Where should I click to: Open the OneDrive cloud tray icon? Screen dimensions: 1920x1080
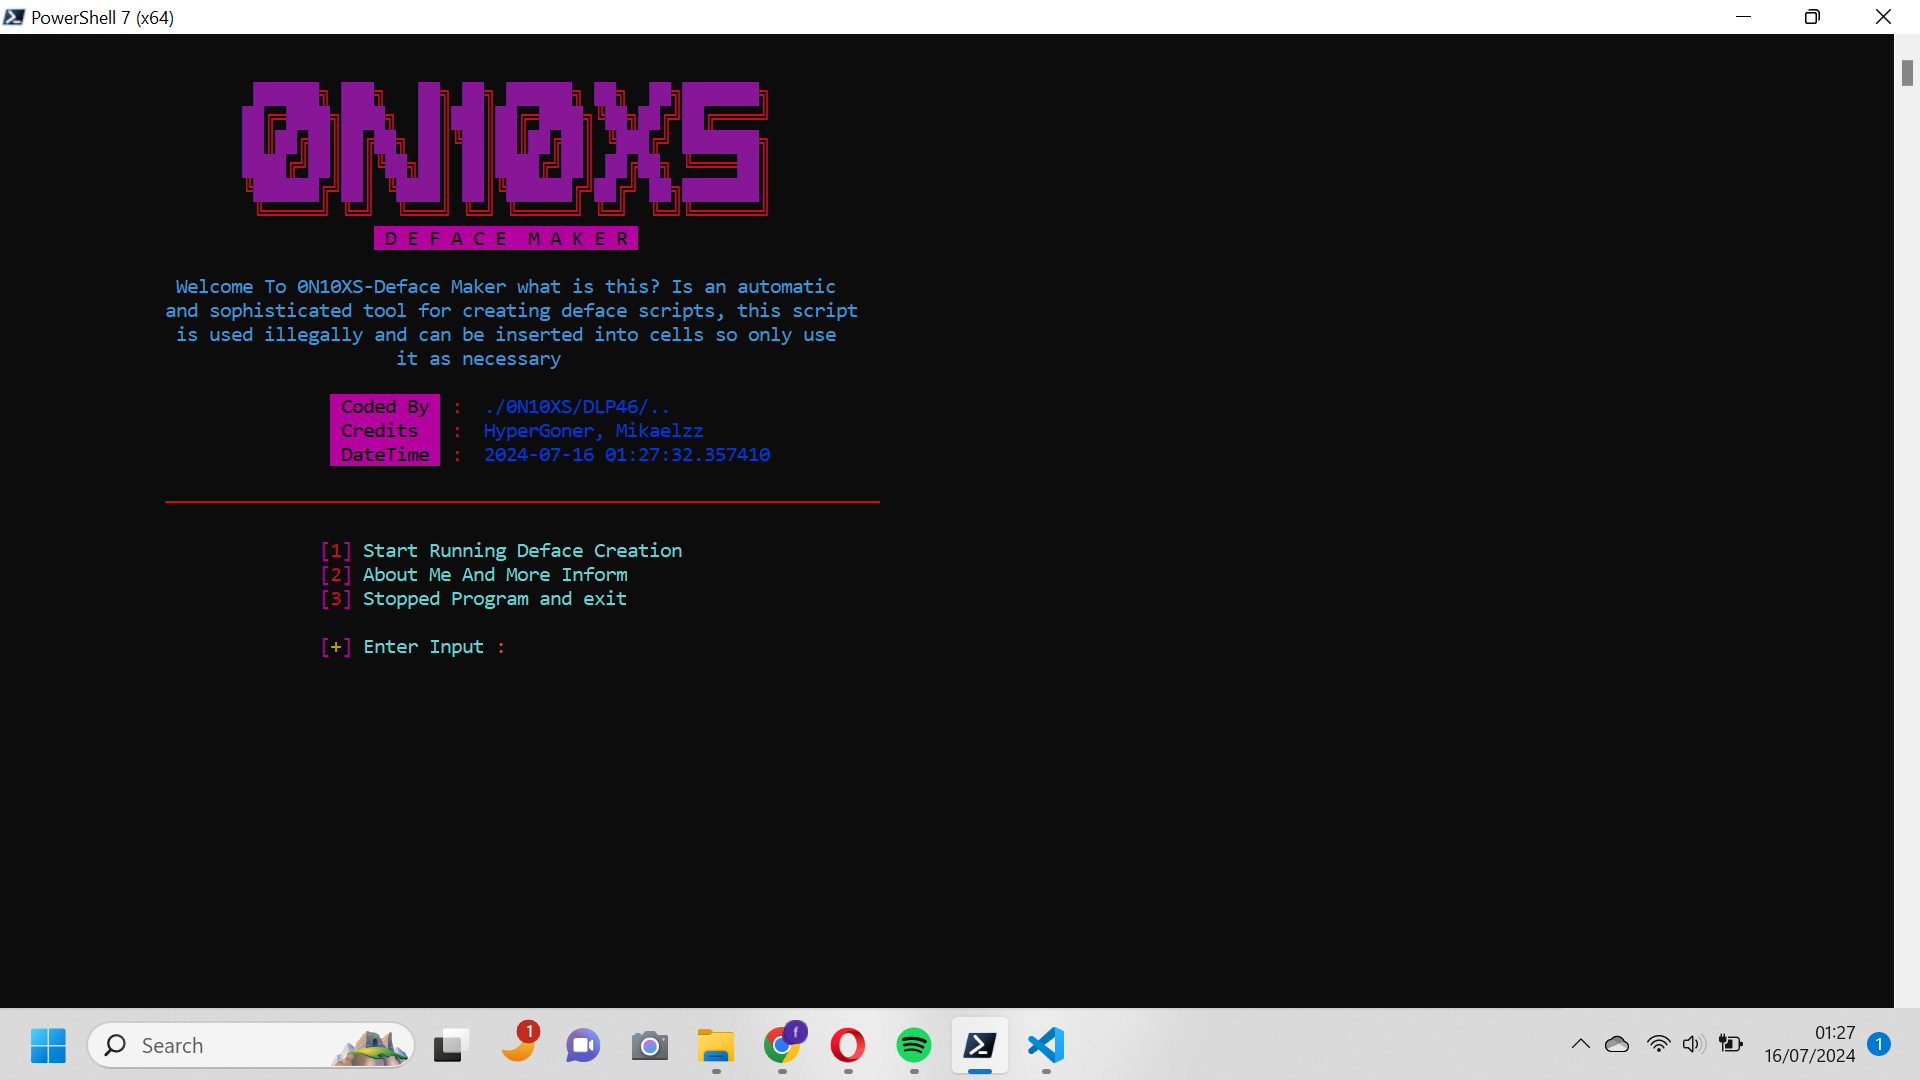pyautogui.click(x=1617, y=1044)
